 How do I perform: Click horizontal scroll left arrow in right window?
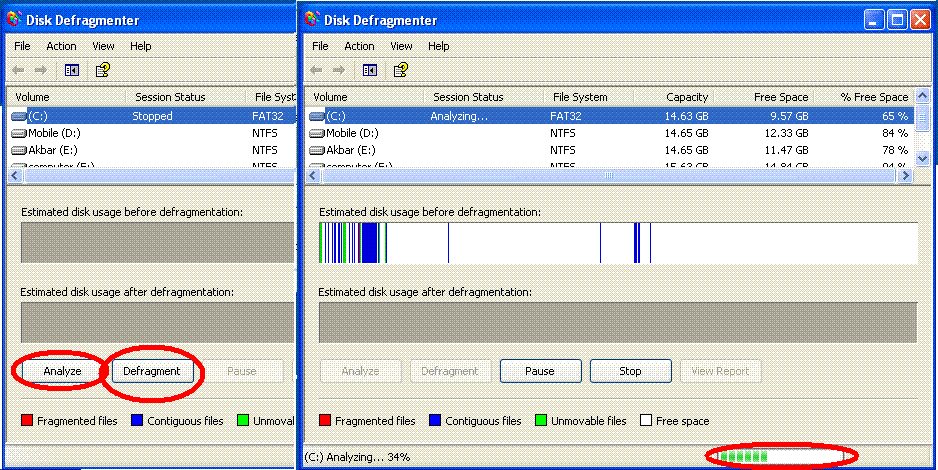(x=312, y=176)
